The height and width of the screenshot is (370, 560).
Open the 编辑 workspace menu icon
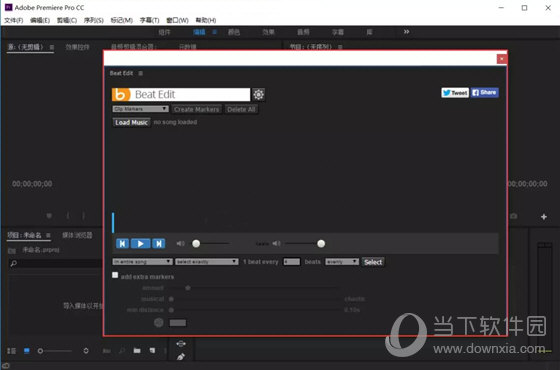(x=215, y=32)
